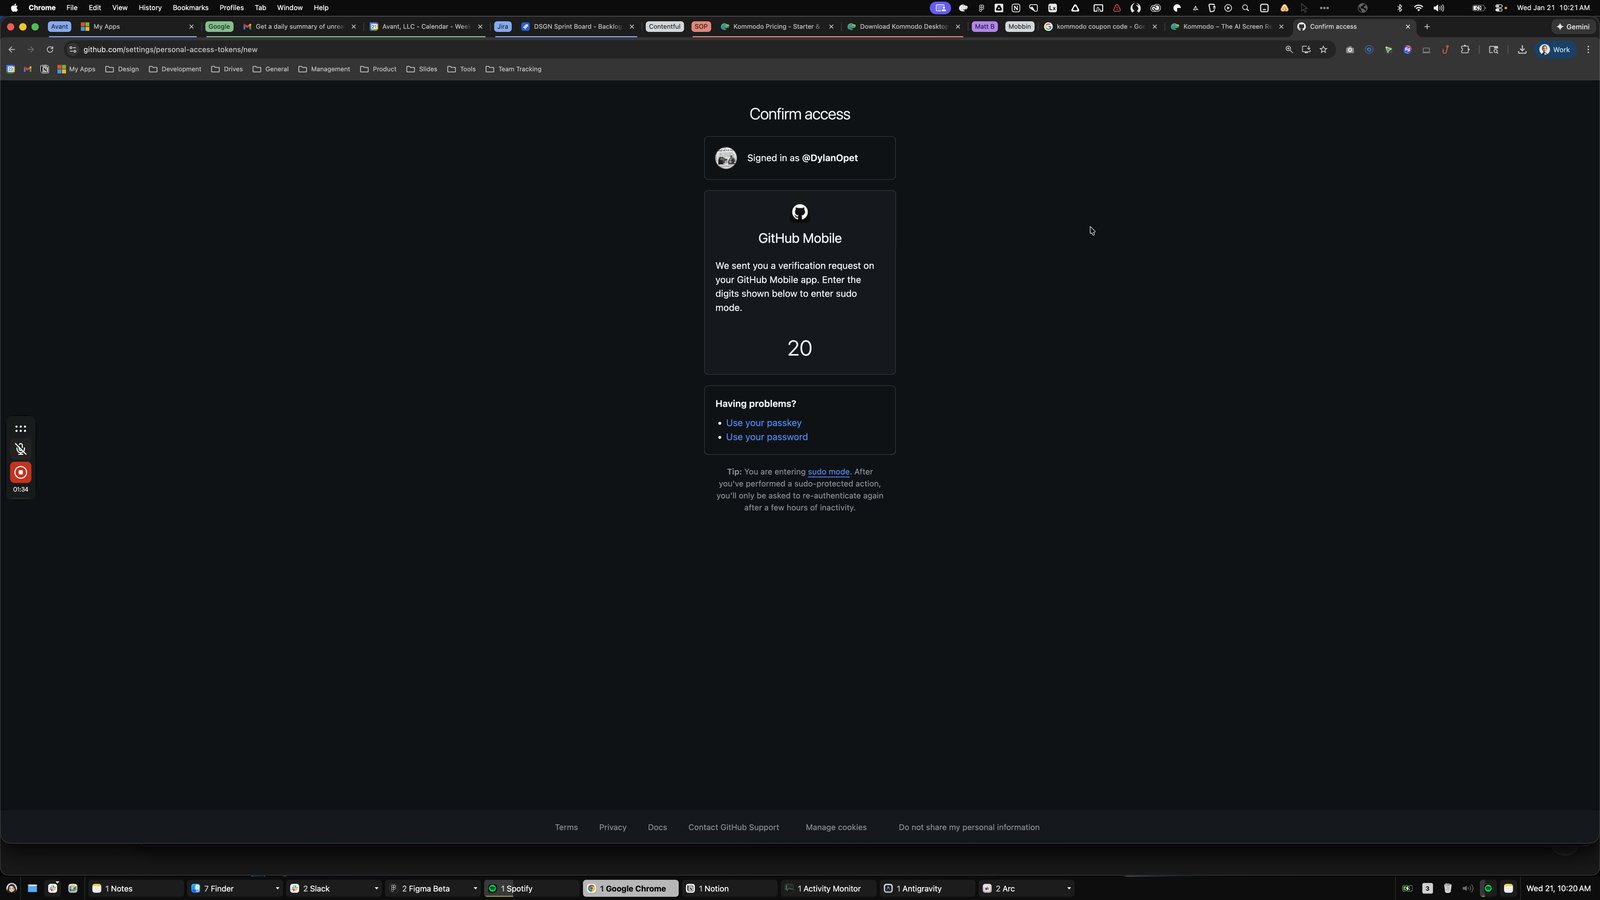Open the Chrome three-dot menu
This screenshot has height=900, width=1600.
(1588, 49)
